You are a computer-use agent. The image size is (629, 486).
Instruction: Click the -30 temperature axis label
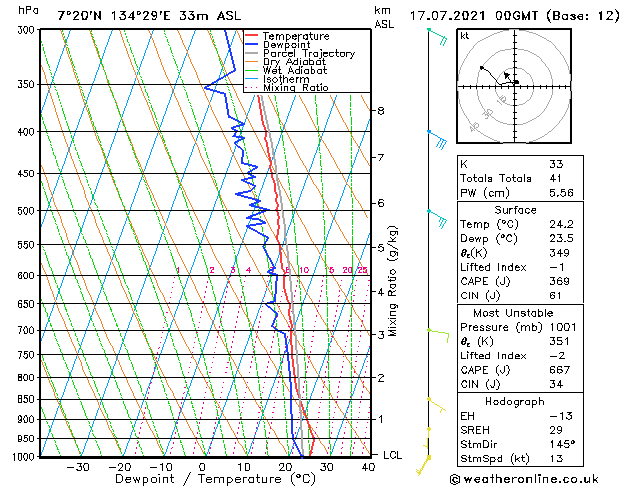coord(77,467)
